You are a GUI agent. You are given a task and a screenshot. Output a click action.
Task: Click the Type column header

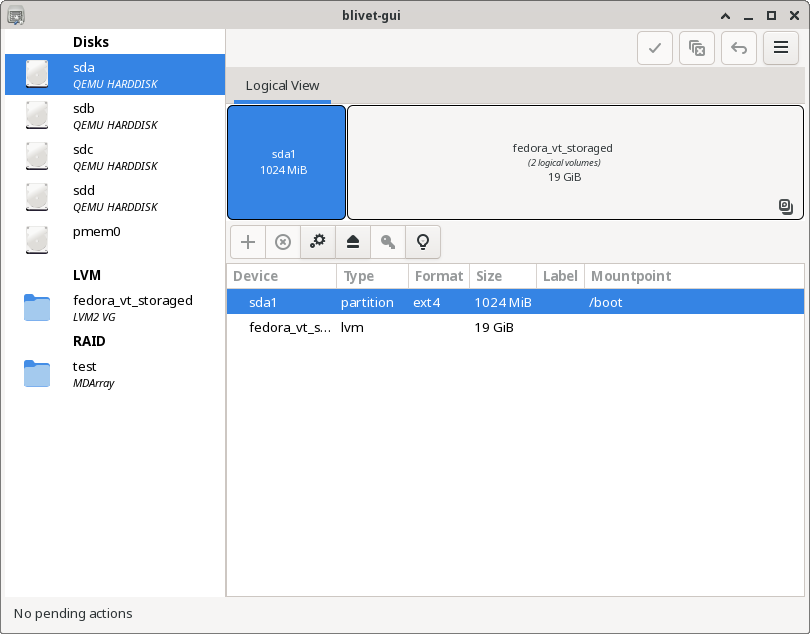click(x=372, y=276)
